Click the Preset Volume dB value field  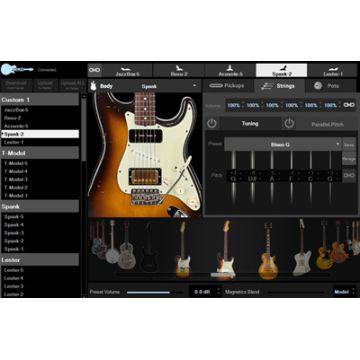tap(202, 292)
